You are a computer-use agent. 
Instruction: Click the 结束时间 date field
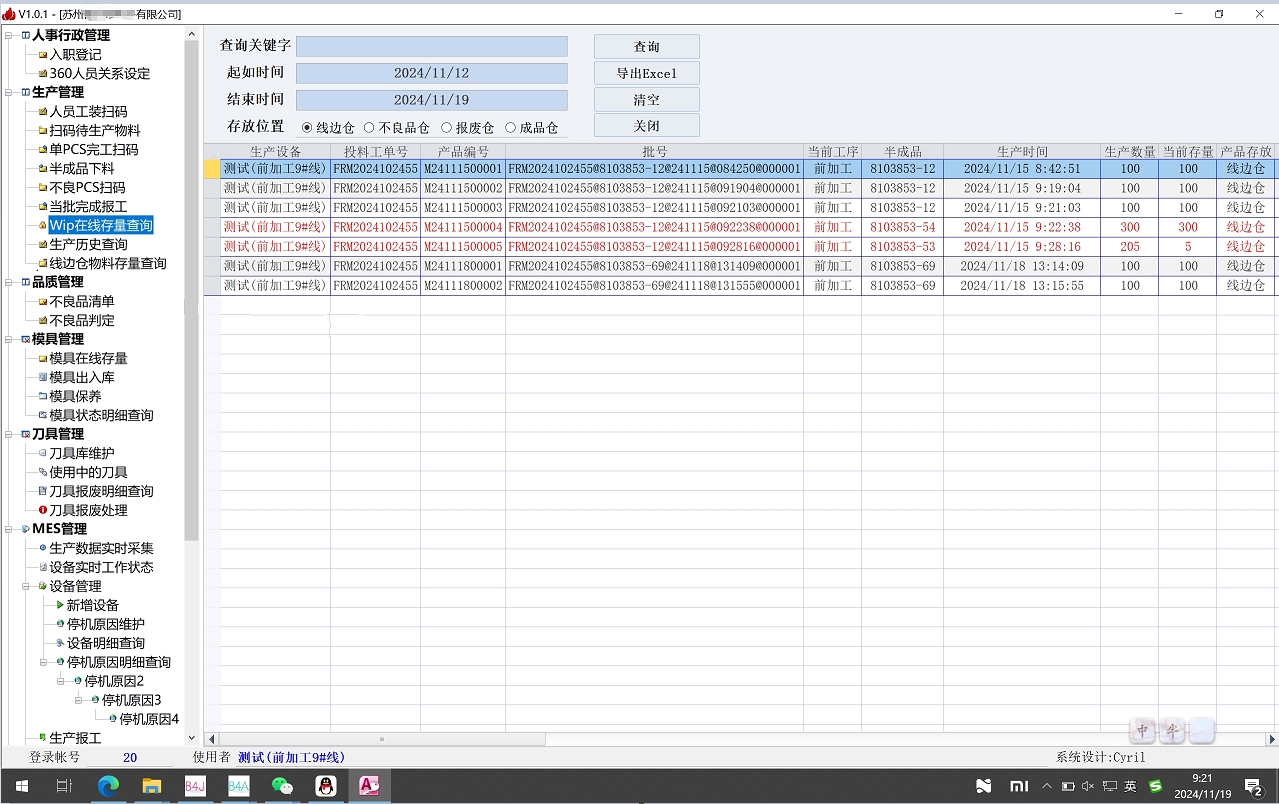(432, 100)
